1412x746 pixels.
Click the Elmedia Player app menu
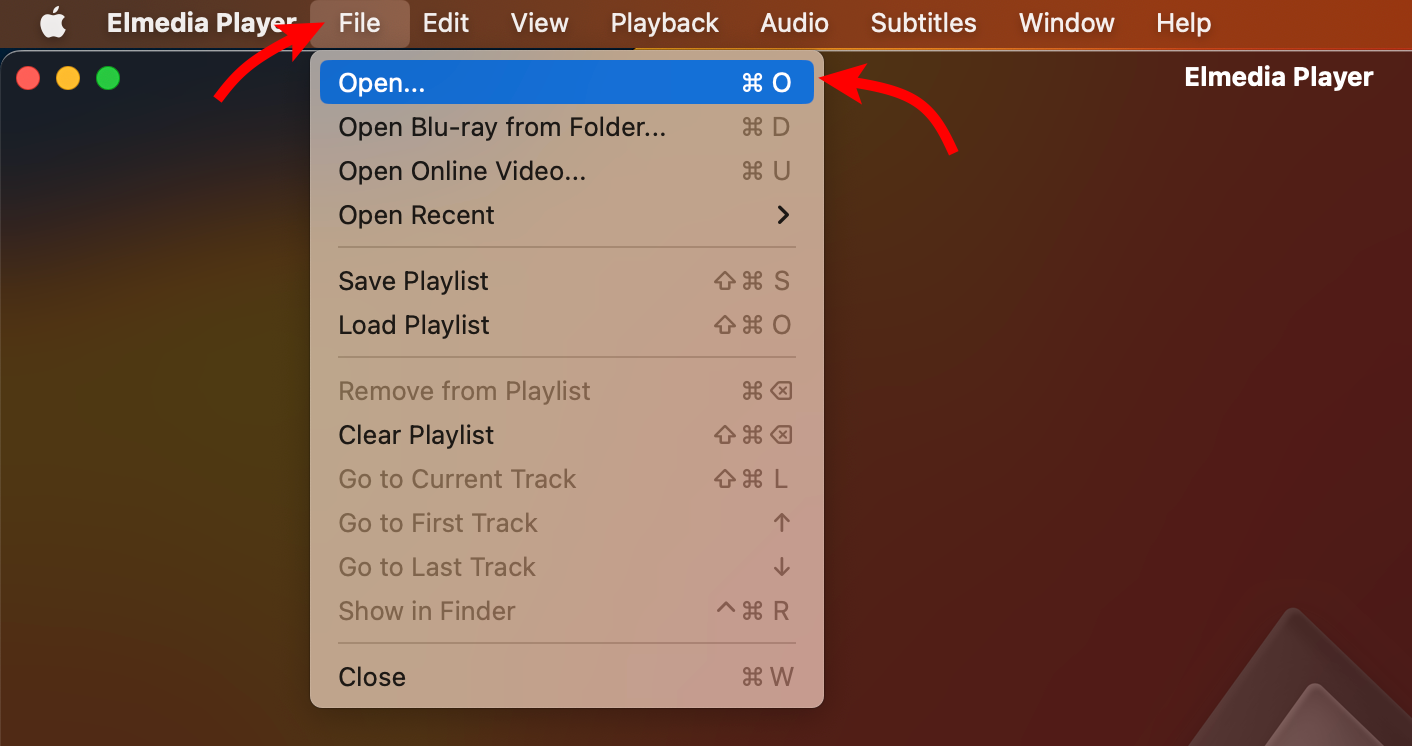202,23
